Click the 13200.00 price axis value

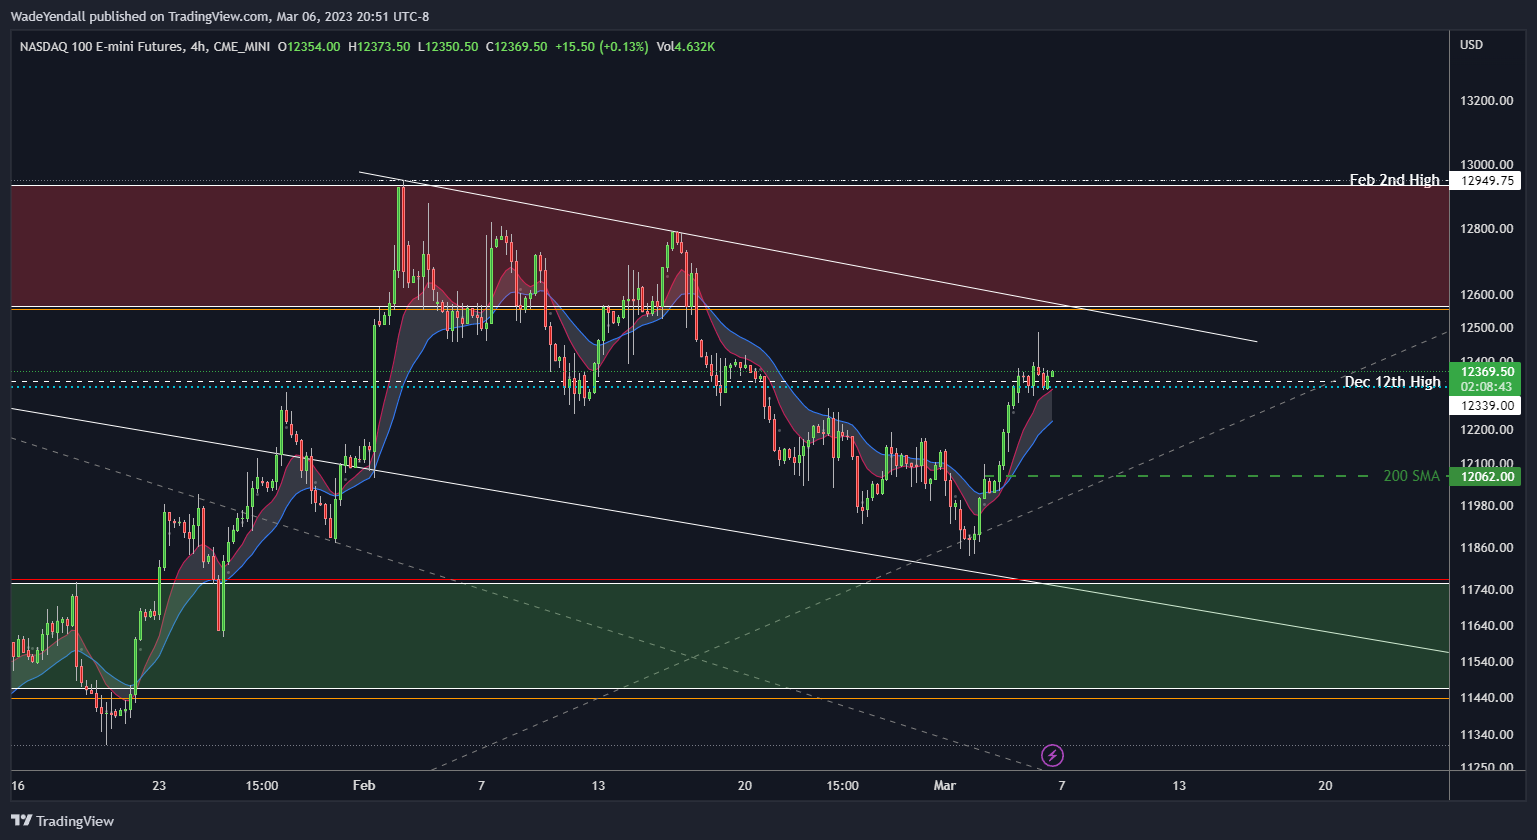pos(1486,101)
